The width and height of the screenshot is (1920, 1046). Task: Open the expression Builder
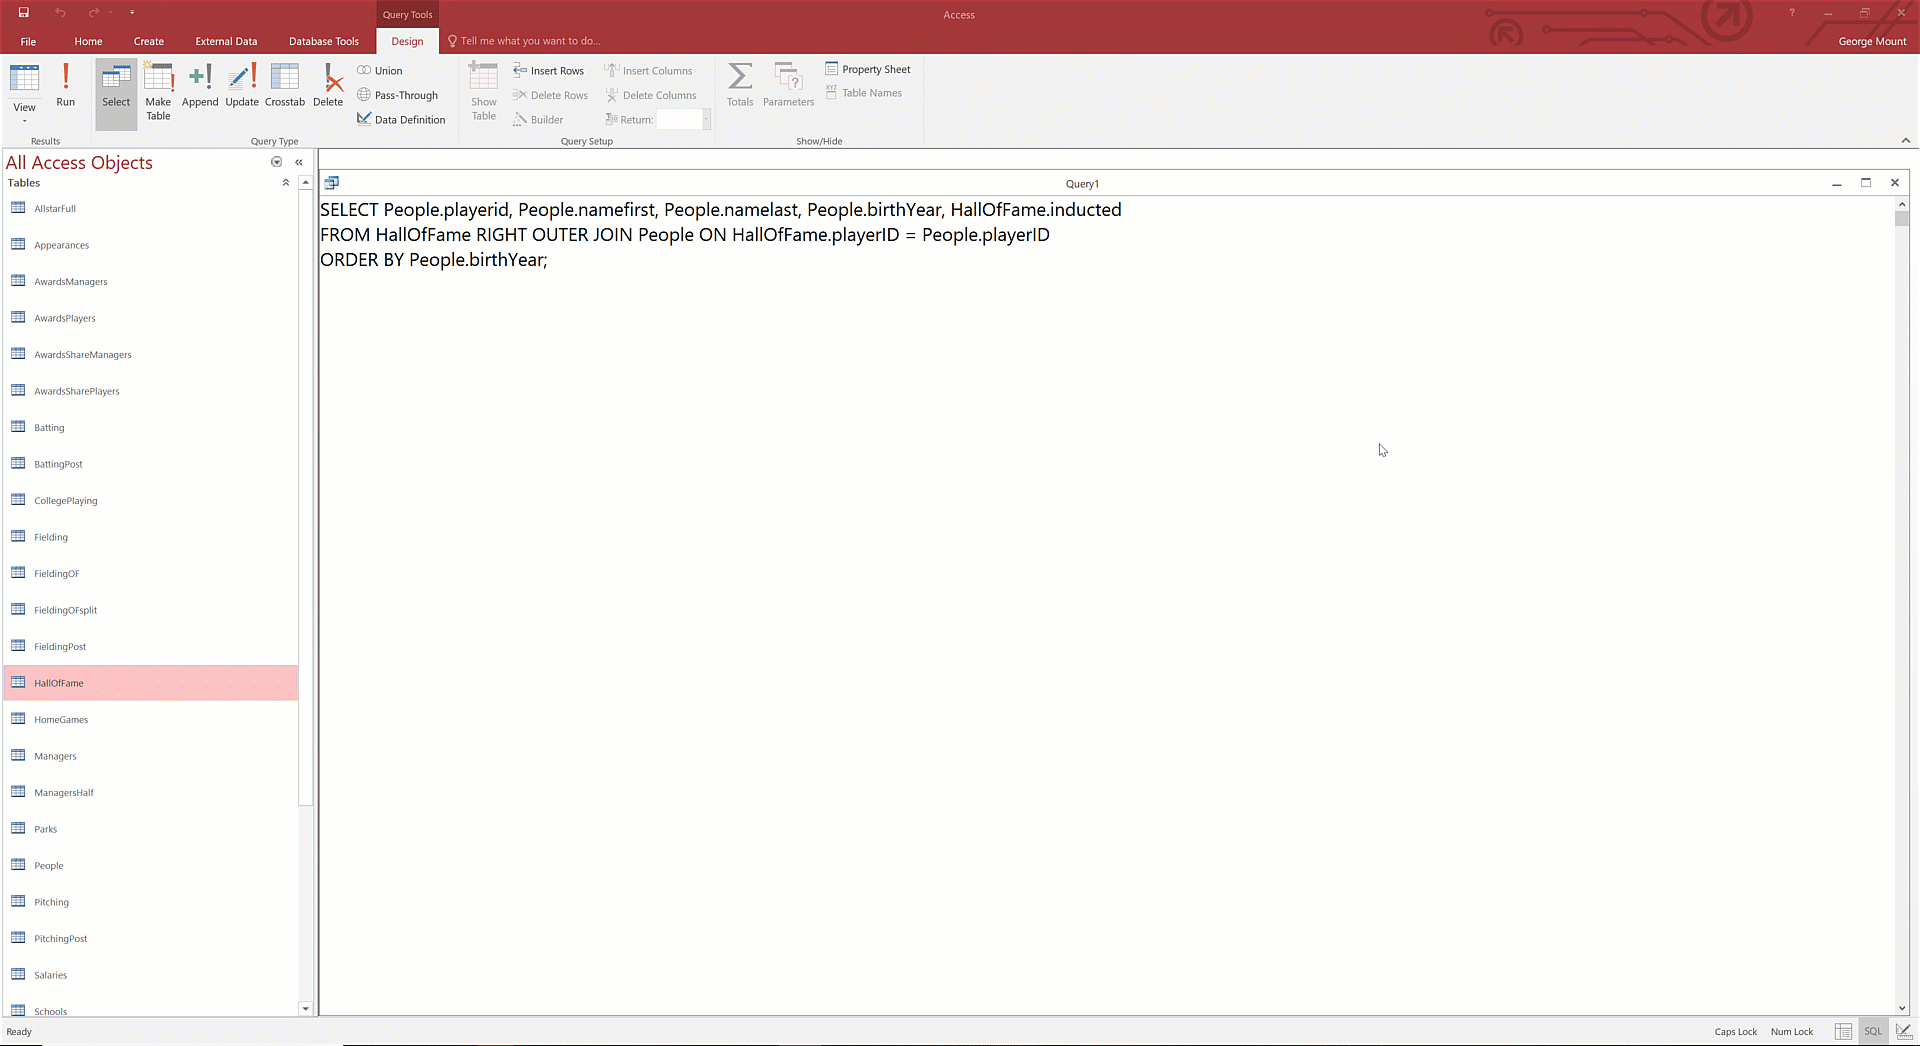(538, 119)
